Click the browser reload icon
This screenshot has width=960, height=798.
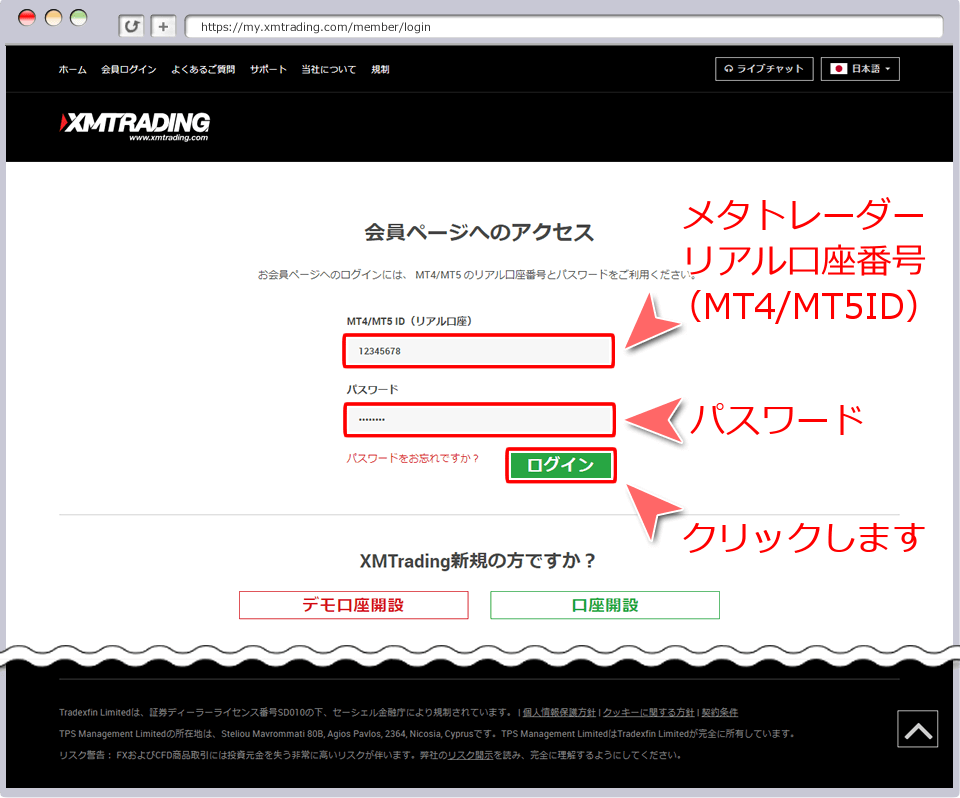click(130, 26)
